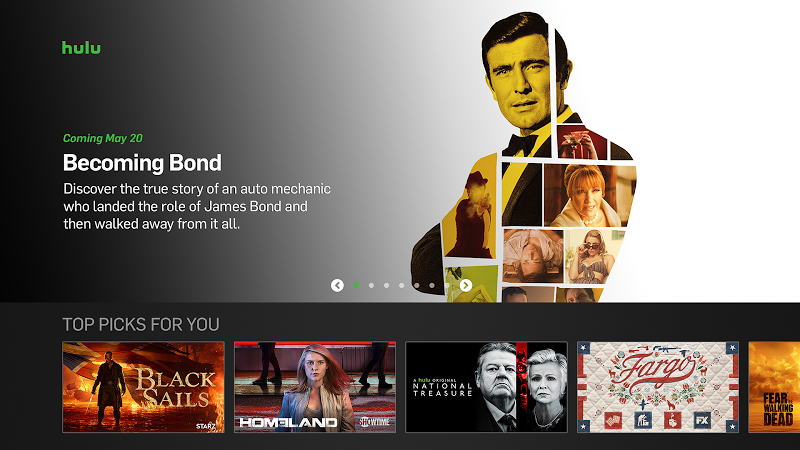Select the active green carousel dot
Screen dimensions: 800x450
(x=356, y=285)
